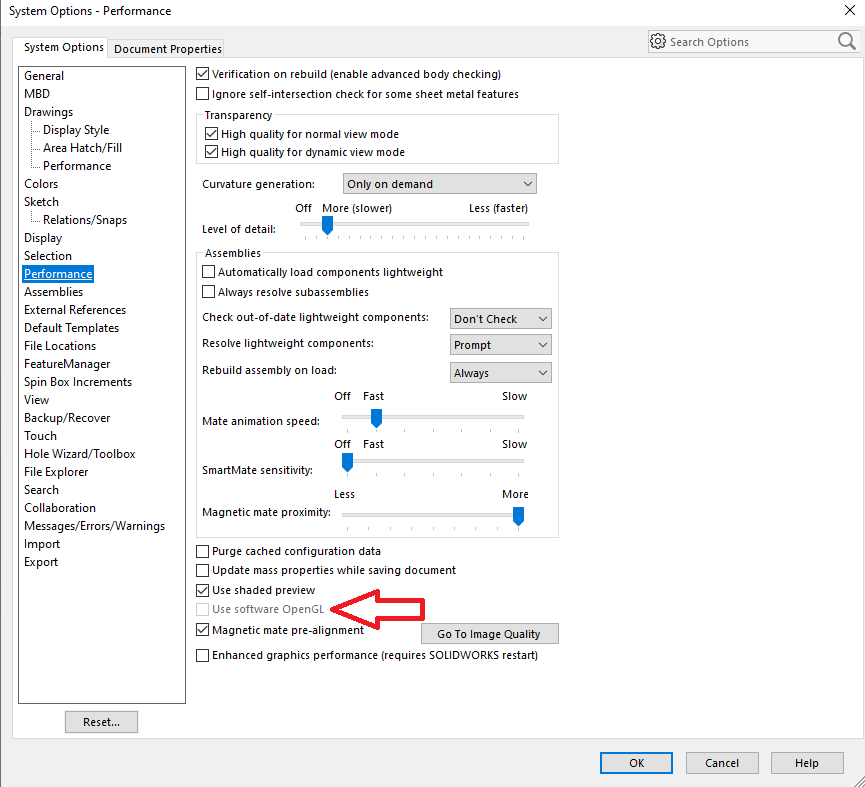Select File Explorer category
Image resolution: width=865 pixels, height=787 pixels.
56,472
